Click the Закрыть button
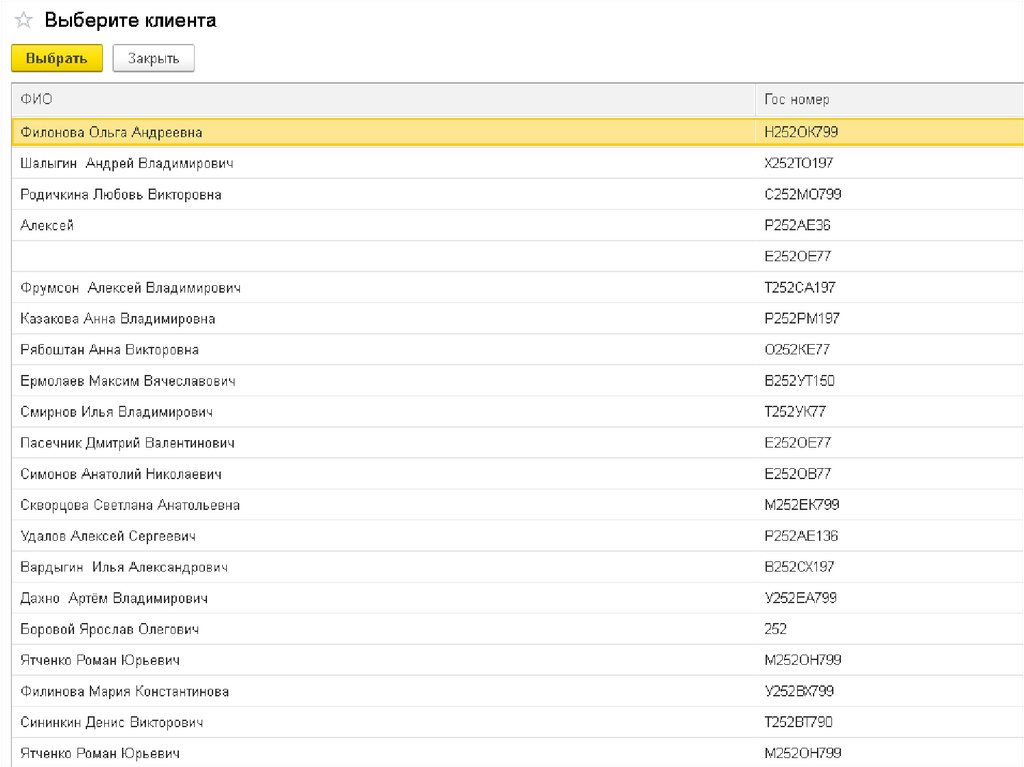1024x767 pixels. (153, 59)
